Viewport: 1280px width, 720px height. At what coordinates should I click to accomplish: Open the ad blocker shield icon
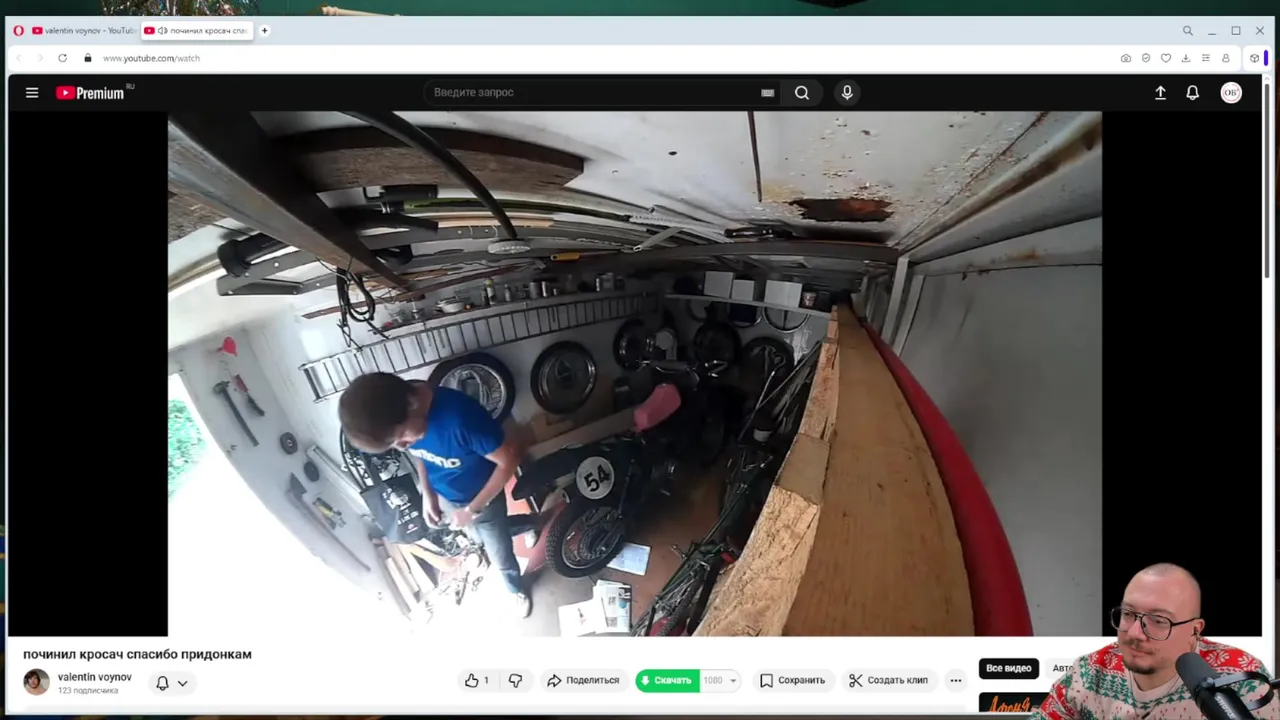point(1146,58)
